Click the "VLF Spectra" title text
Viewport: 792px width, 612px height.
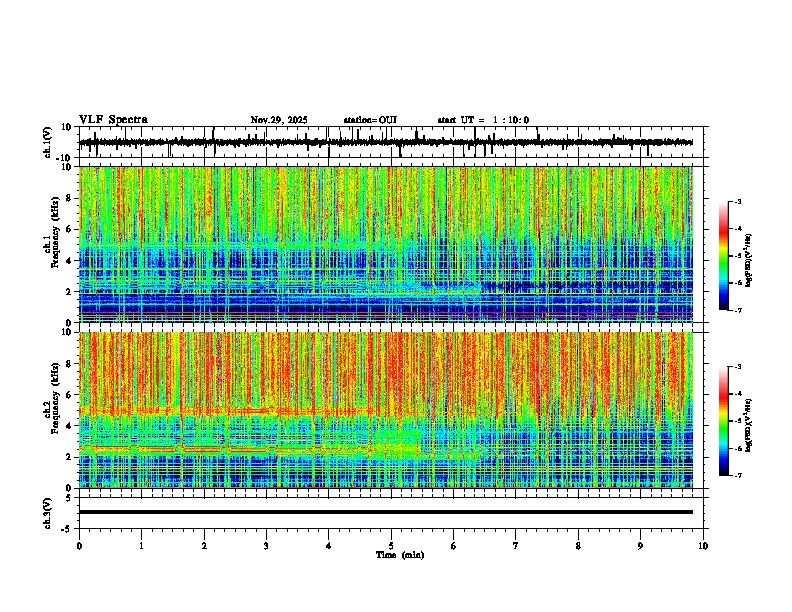pyautogui.click(x=113, y=120)
